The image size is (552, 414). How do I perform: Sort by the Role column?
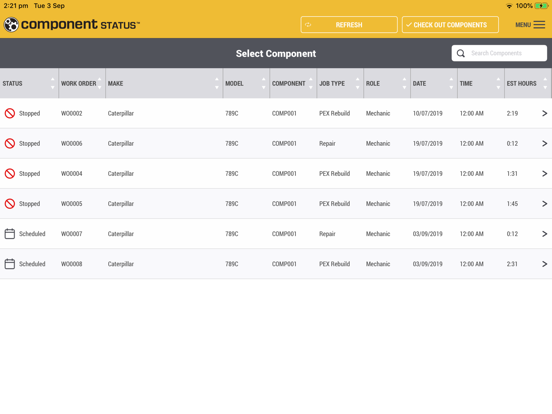(x=387, y=83)
